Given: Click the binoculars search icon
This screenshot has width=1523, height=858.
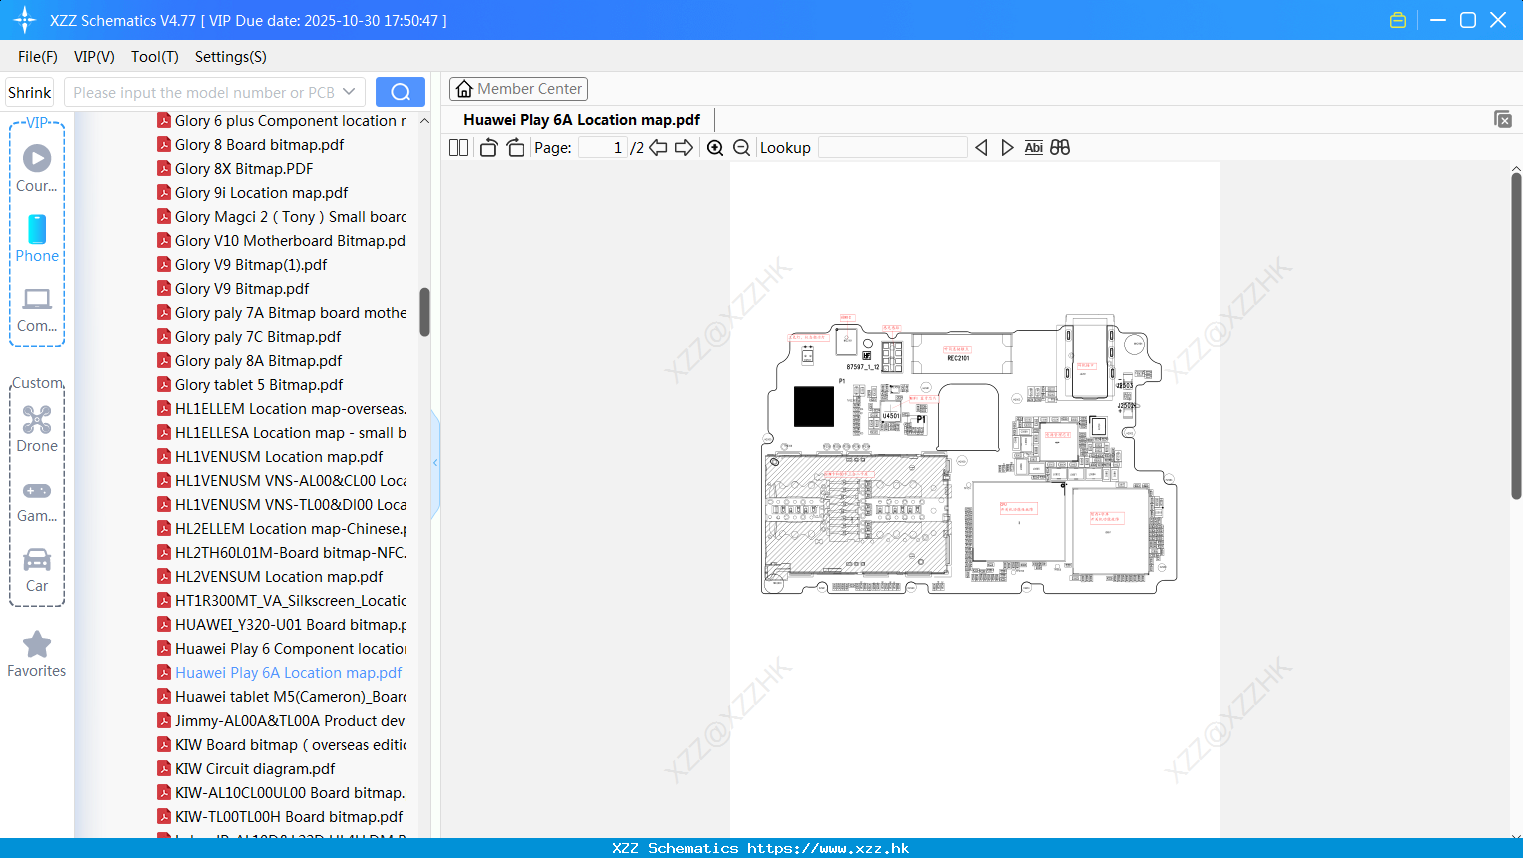Looking at the screenshot, I should click(x=1060, y=147).
